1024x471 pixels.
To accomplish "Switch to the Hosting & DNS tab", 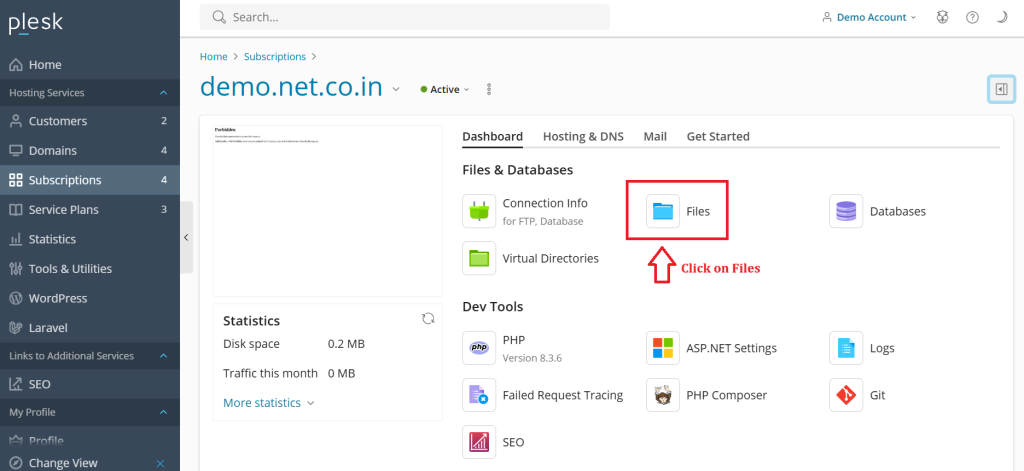I will tap(583, 137).
